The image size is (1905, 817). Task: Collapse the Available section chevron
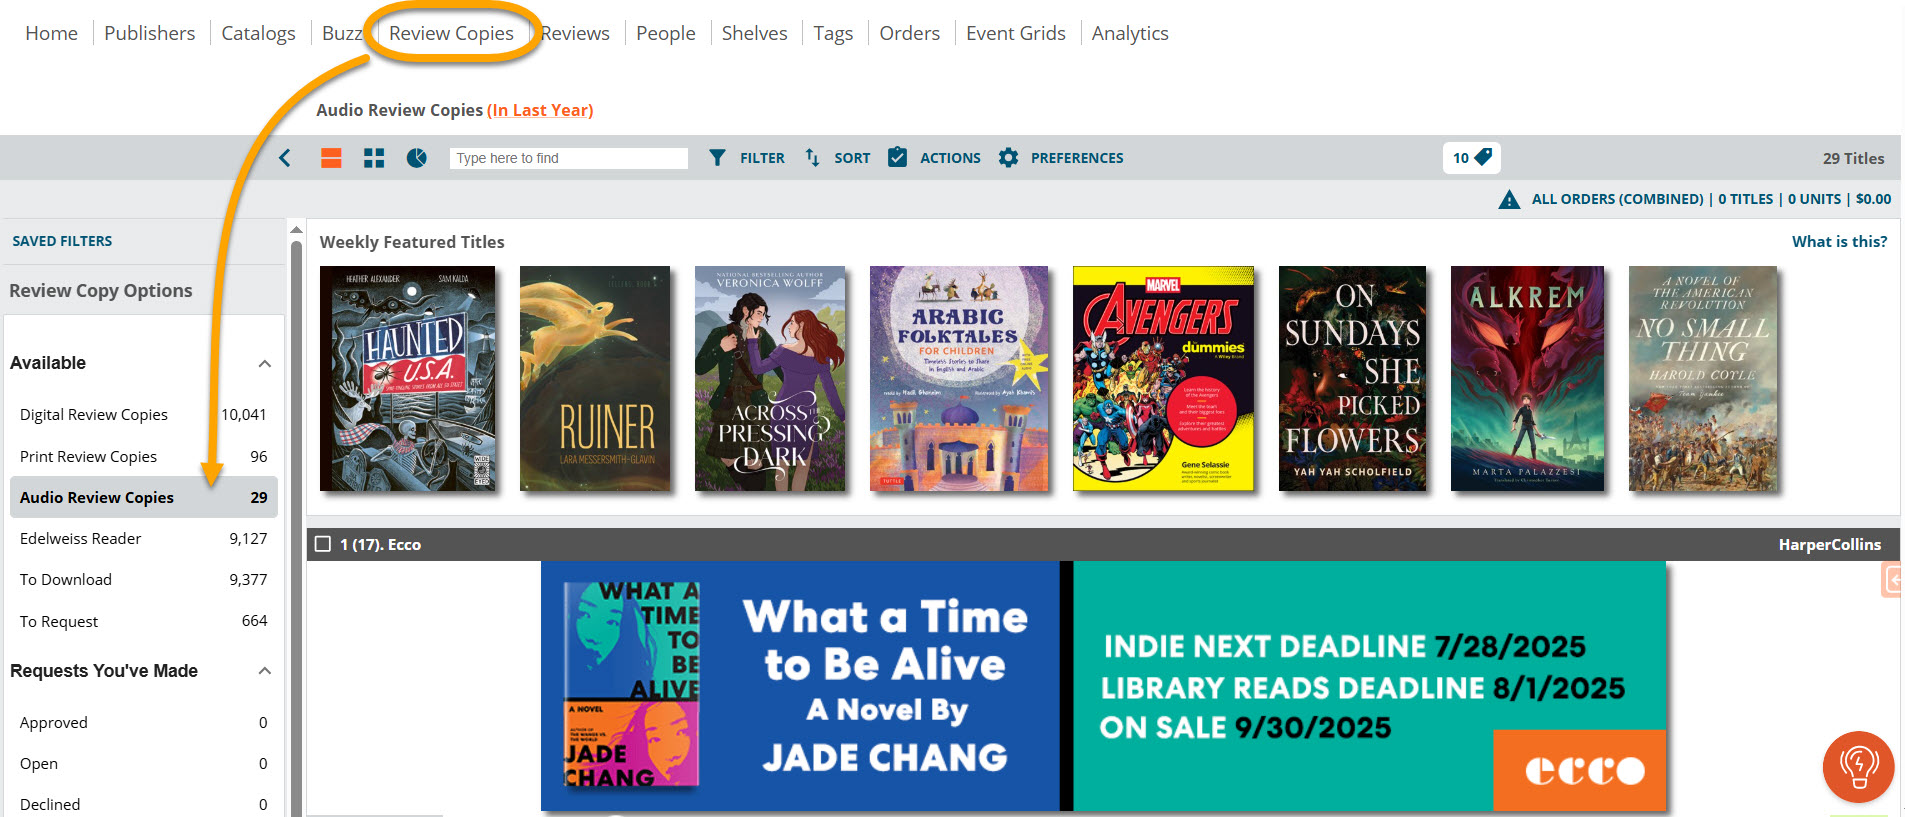[x=265, y=363]
